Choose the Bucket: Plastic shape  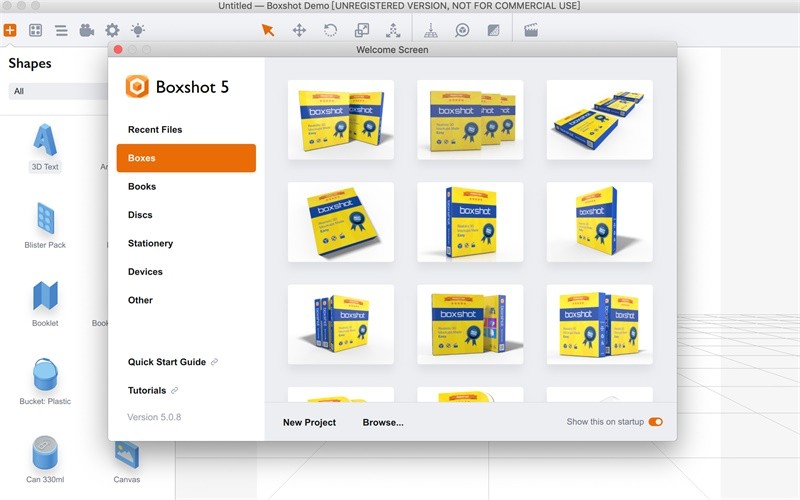point(45,382)
